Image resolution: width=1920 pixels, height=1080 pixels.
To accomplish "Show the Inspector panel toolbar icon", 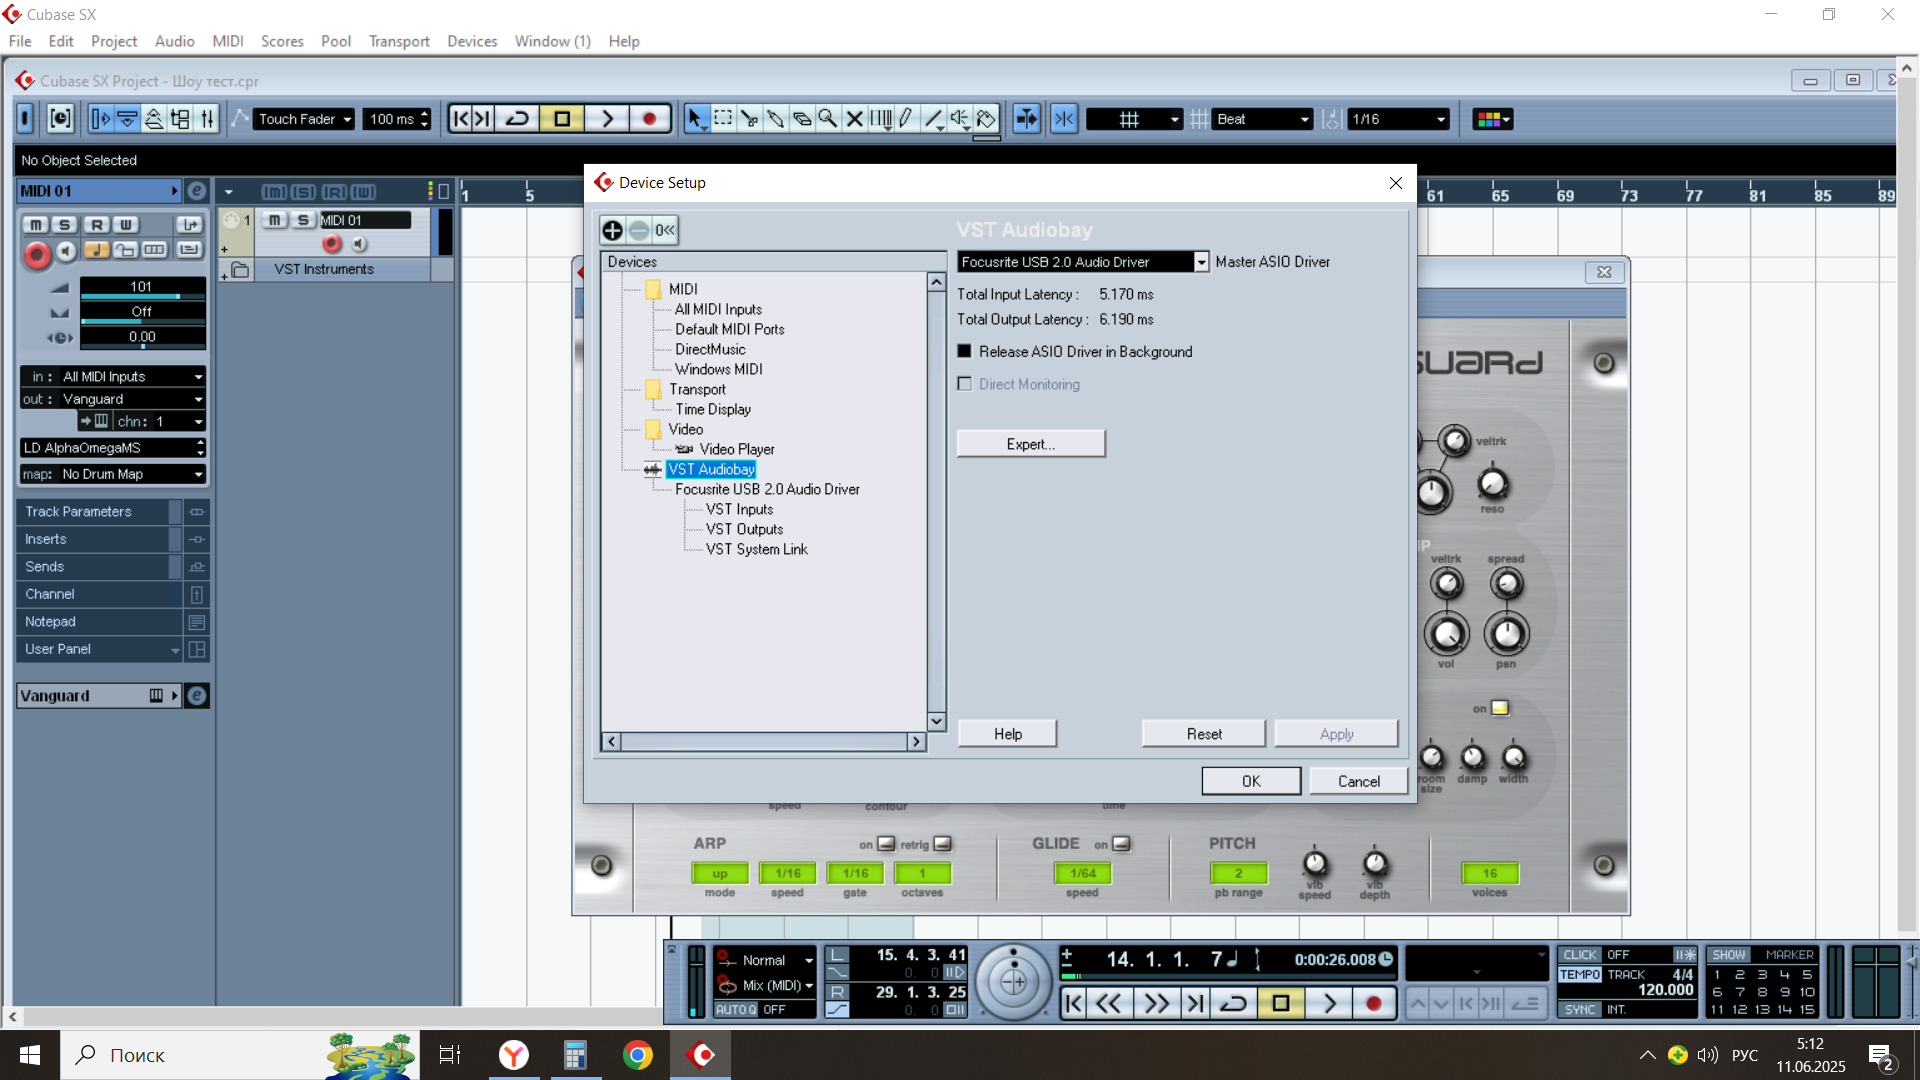I will tap(101, 119).
